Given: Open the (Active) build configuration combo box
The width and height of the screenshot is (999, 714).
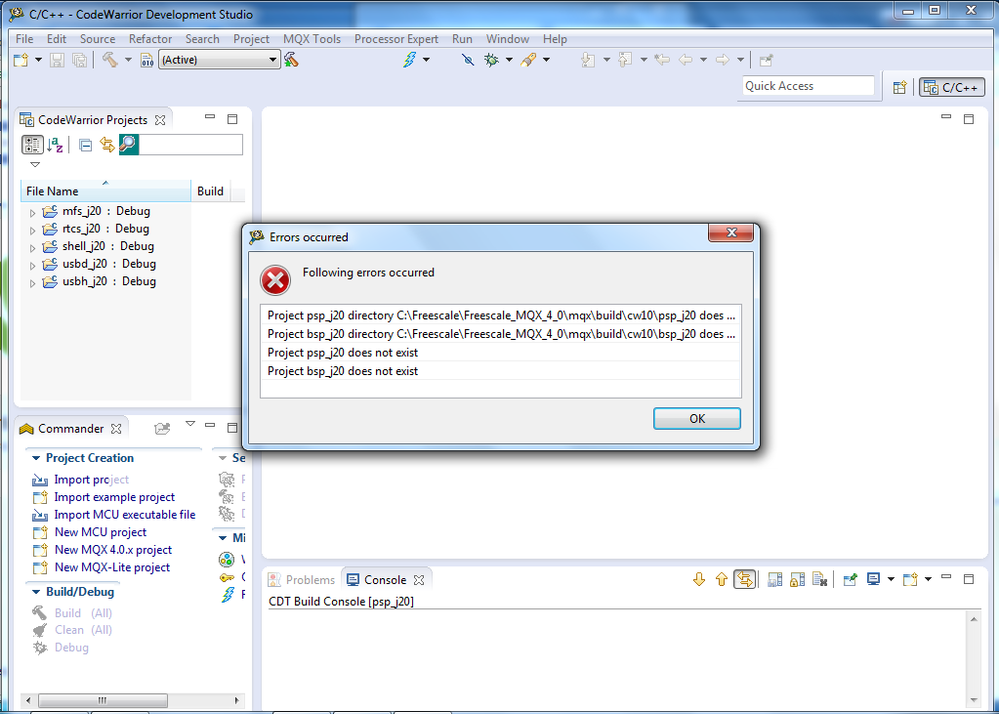Looking at the screenshot, I should (219, 60).
